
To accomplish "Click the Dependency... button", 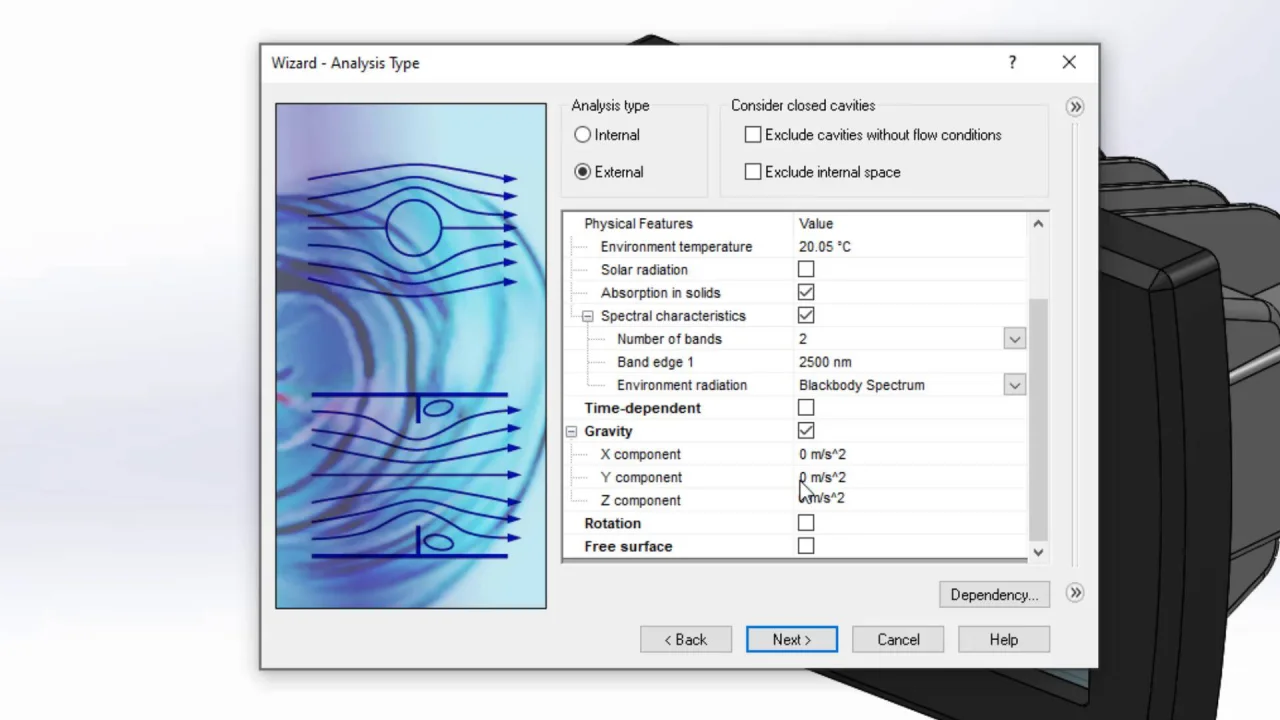I will click(x=994, y=595).
